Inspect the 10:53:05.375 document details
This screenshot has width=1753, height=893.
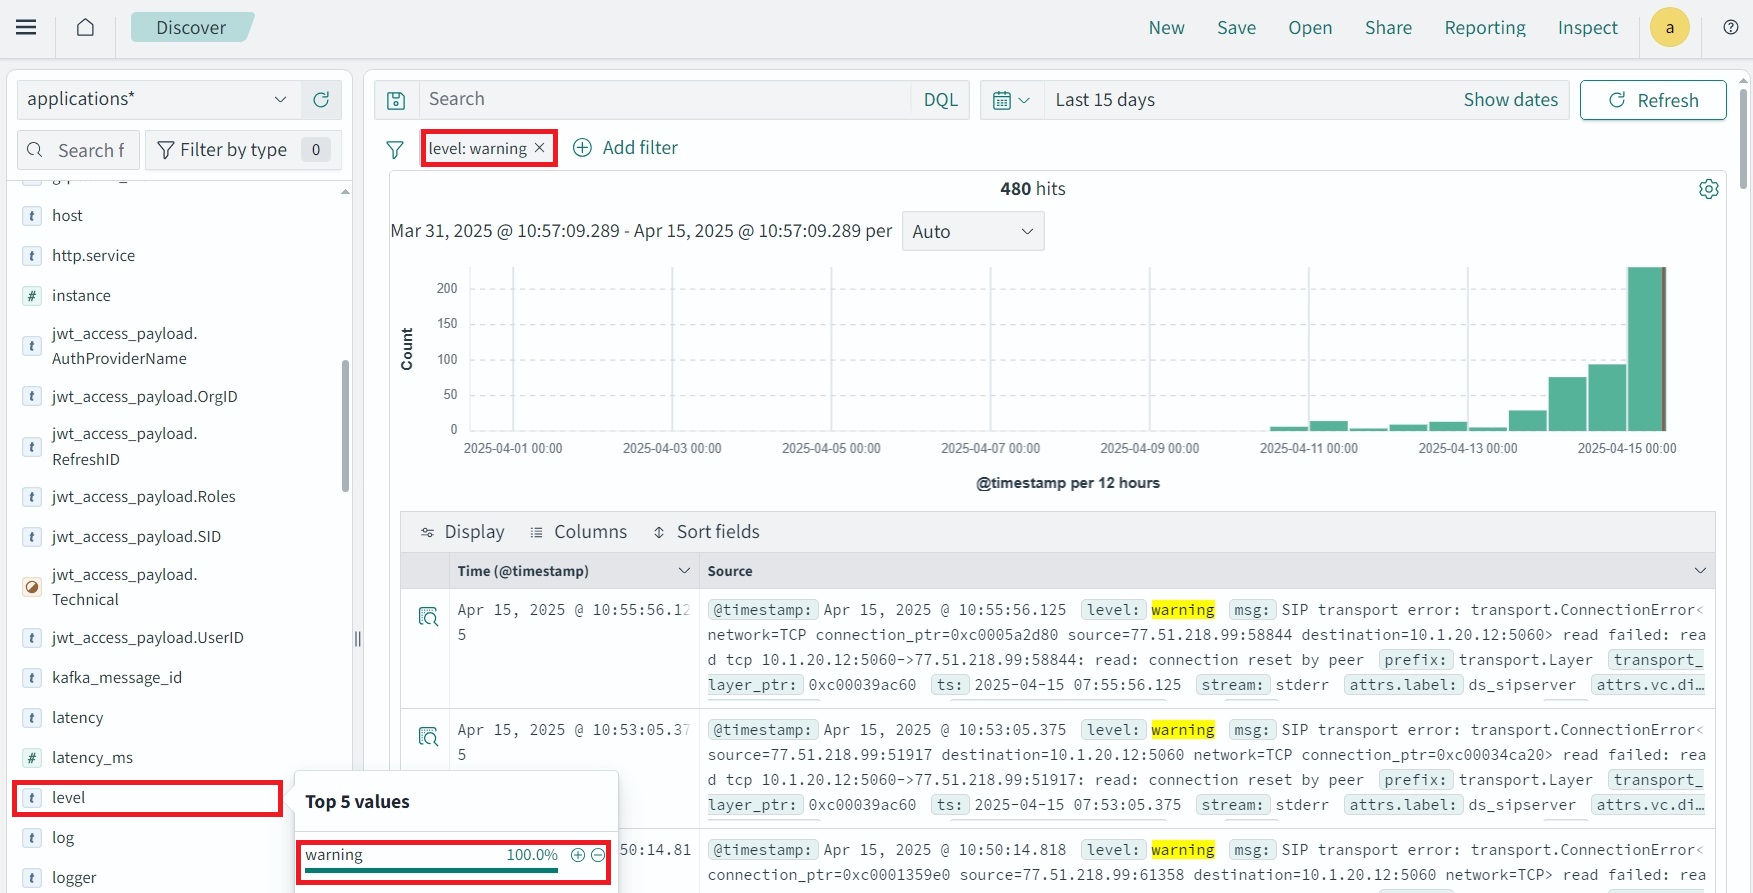click(428, 736)
